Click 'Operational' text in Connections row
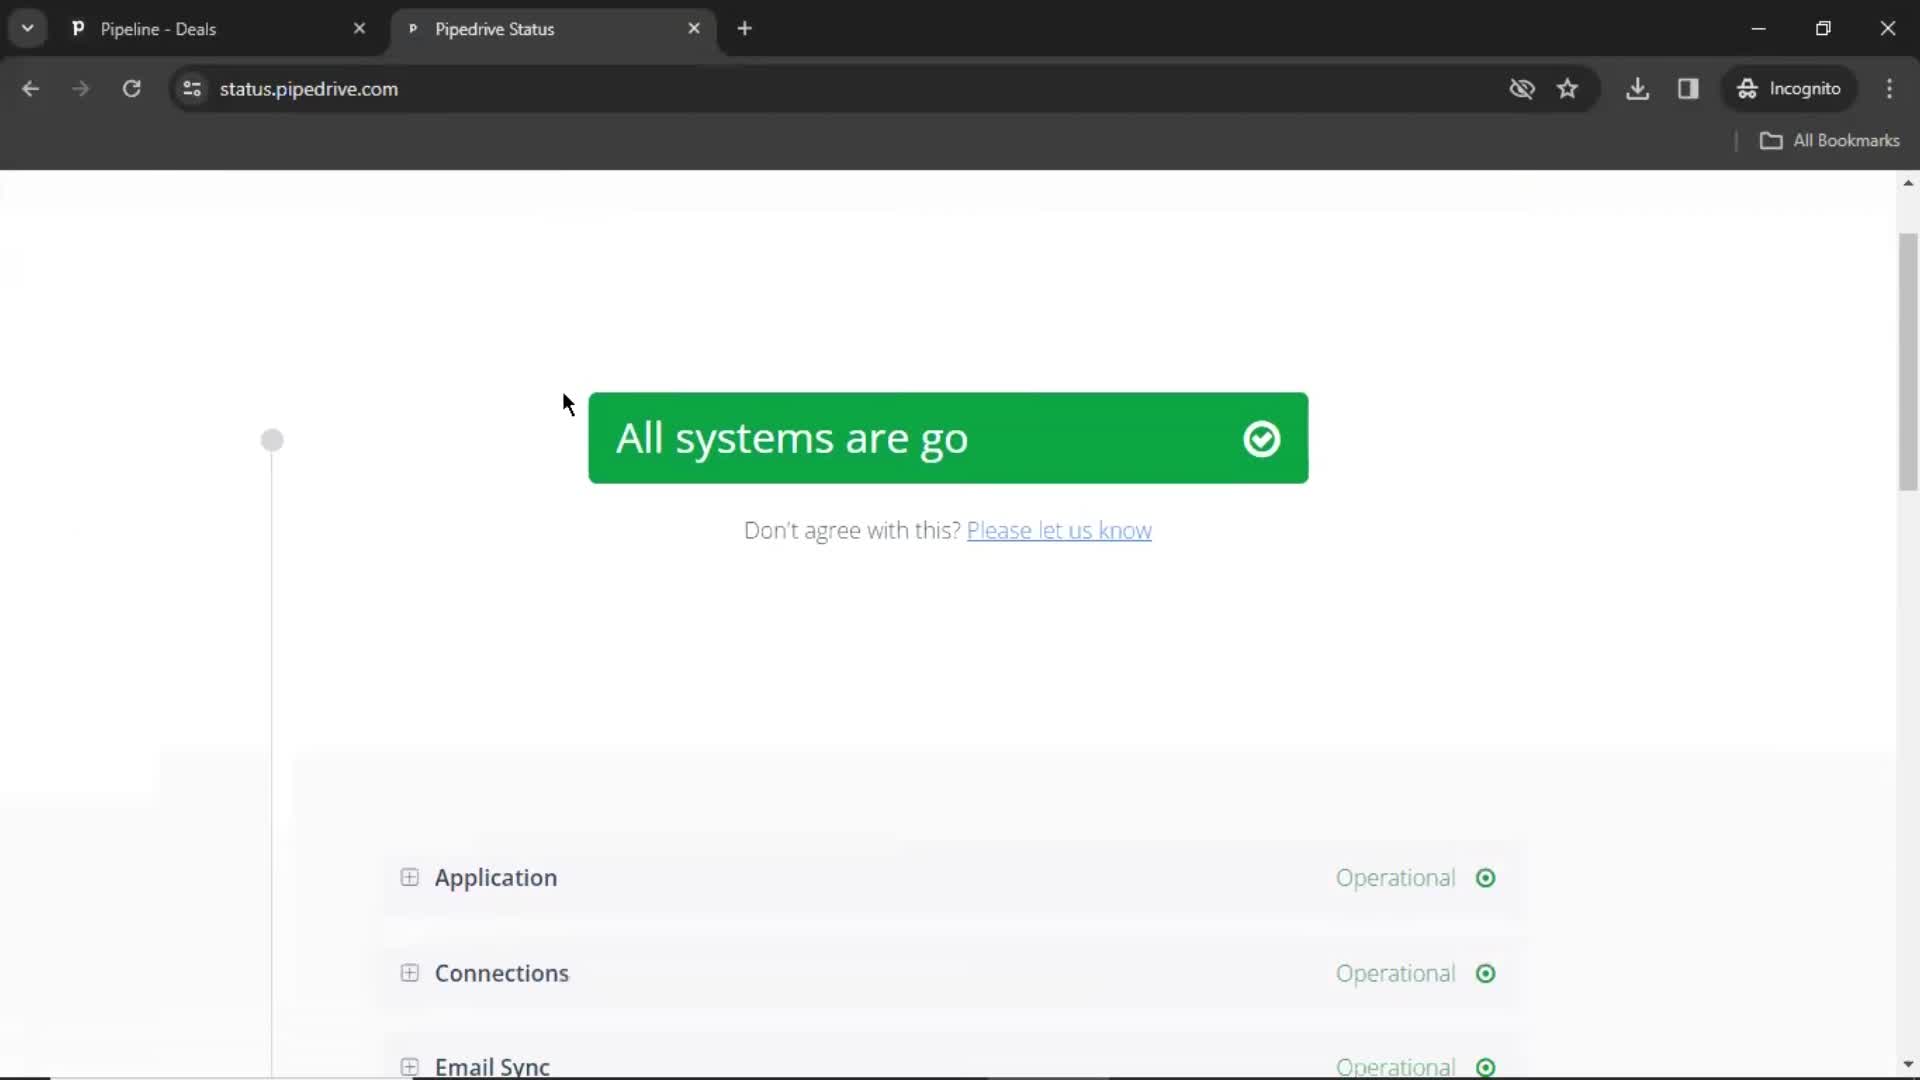 point(1395,974)
